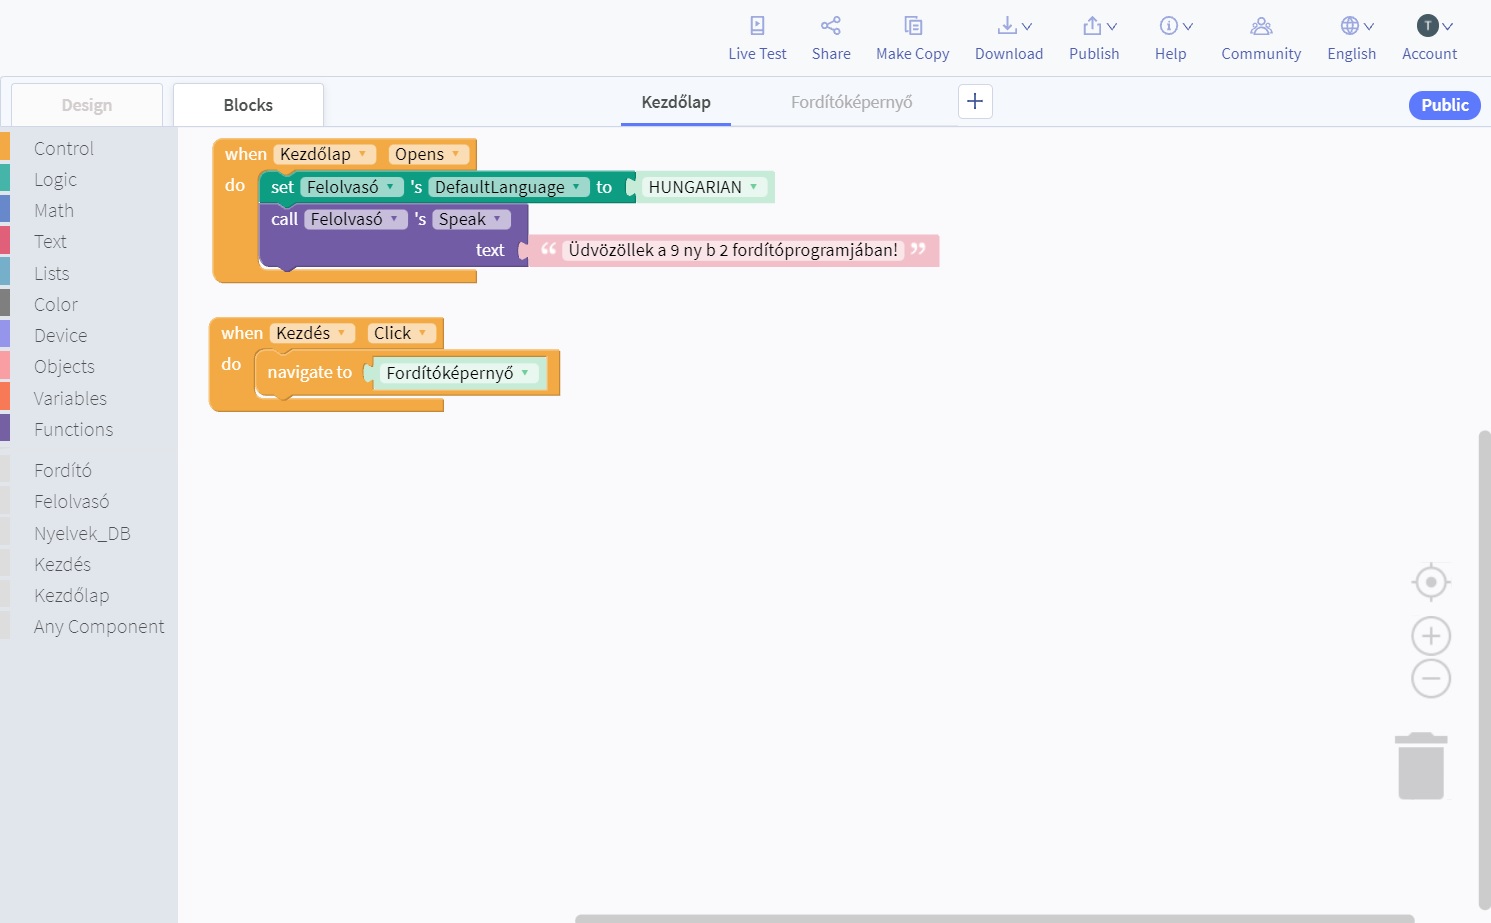Zoom out with the minus circle icon
The width and height of the screenshot is (1491, 923).
coord(1430,679)
